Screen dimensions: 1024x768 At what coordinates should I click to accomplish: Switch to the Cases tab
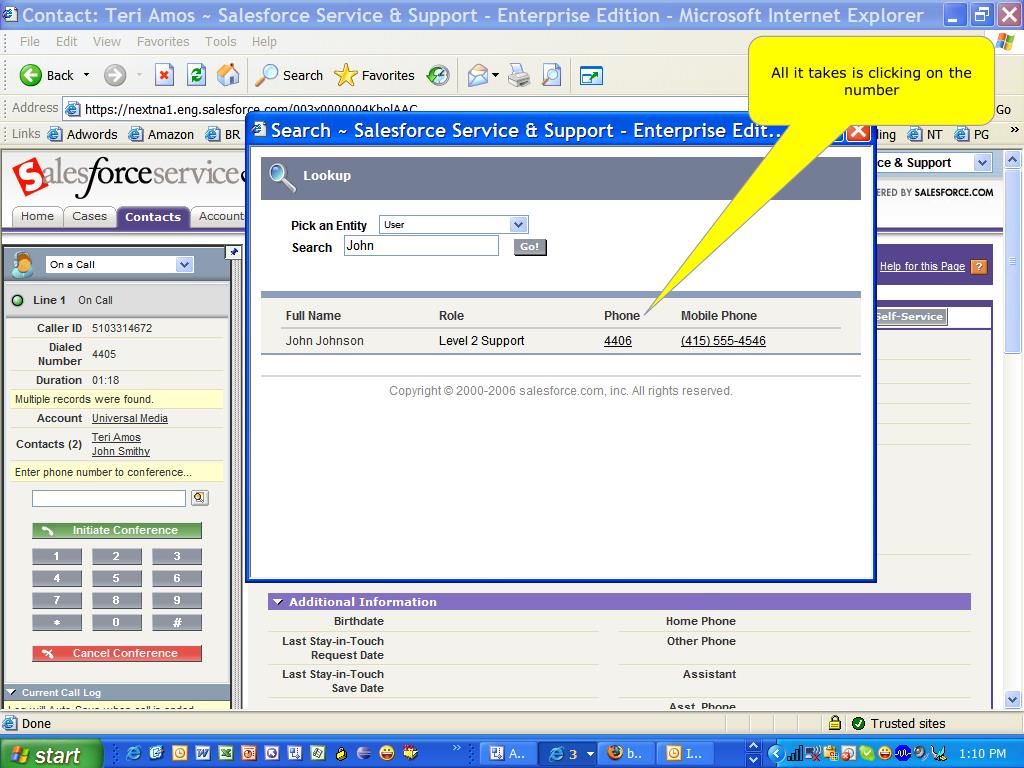click(x=89, y=216)
